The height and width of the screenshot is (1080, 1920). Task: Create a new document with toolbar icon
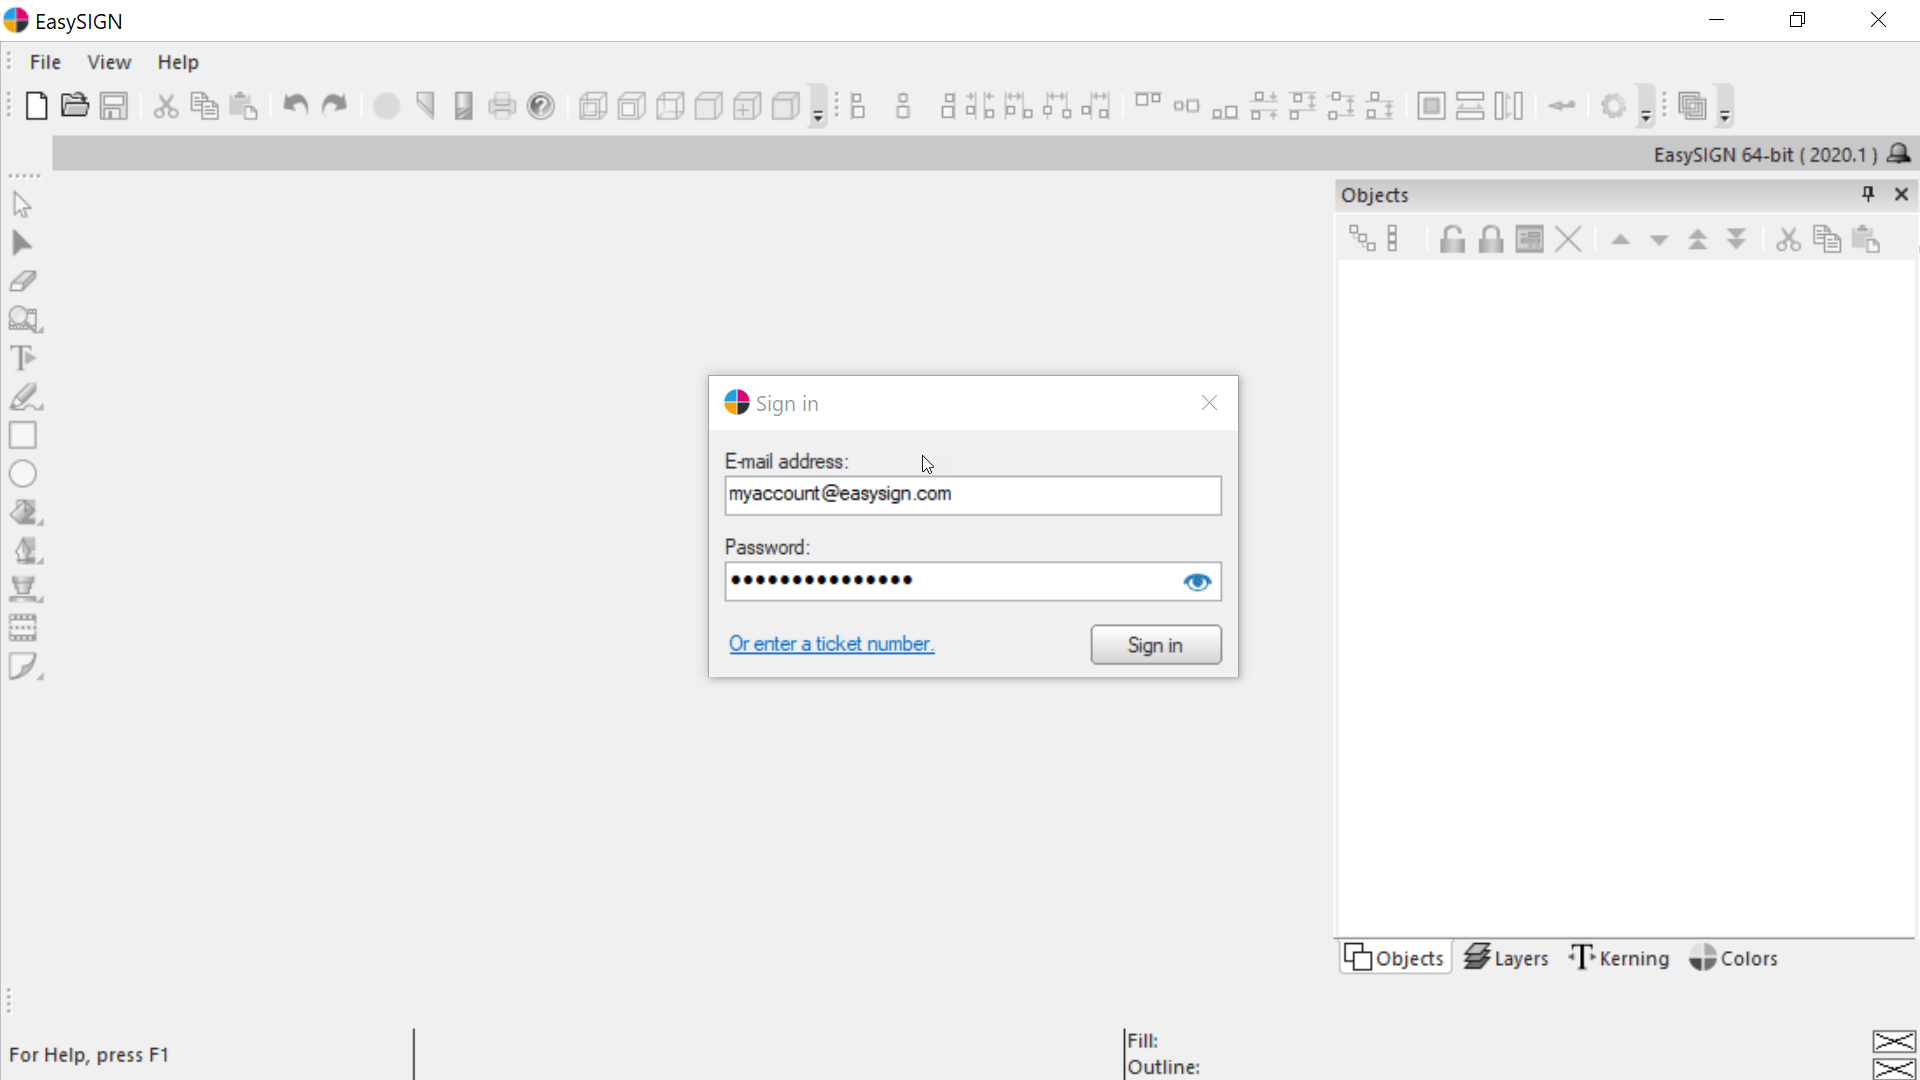pos(36,106)
